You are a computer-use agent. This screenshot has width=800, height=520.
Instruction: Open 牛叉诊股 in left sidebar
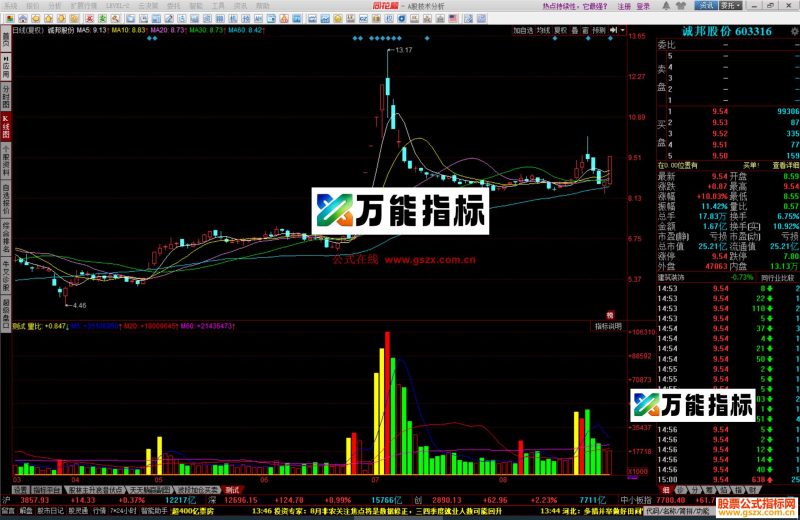(x=6, y=276)
